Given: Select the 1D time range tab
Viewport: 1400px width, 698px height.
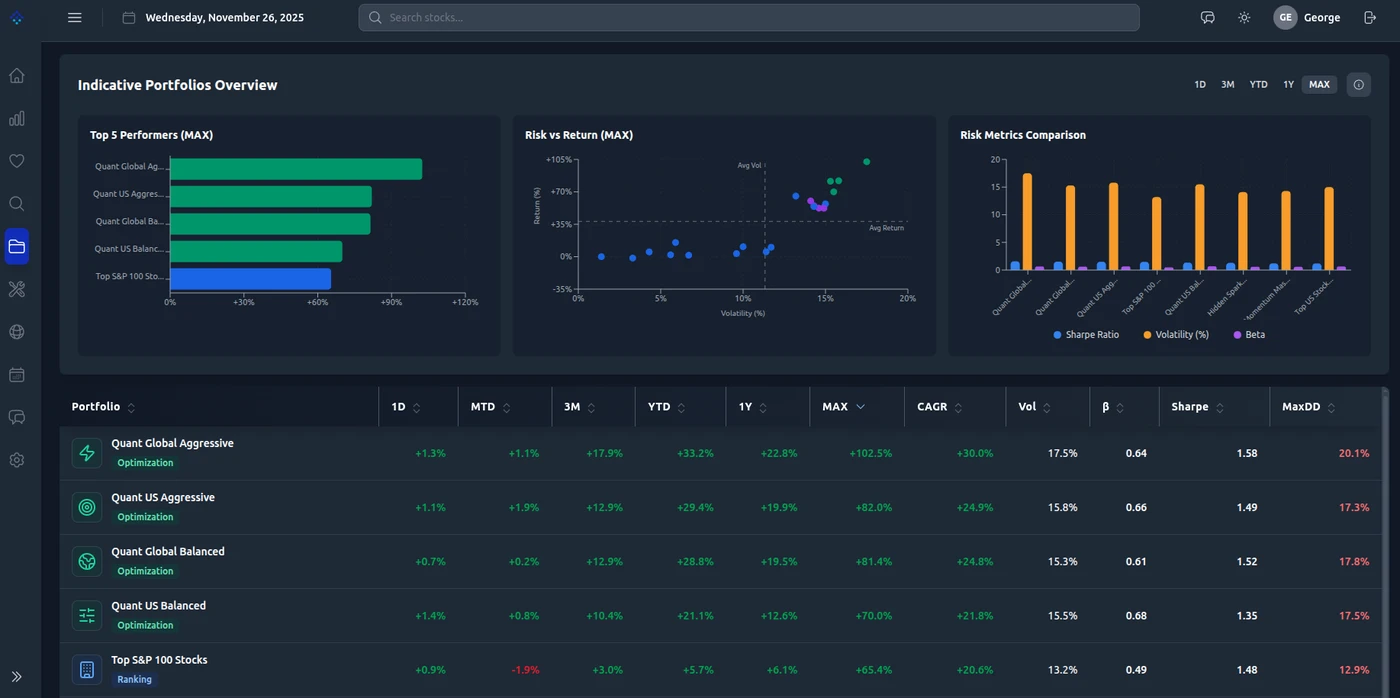Looking at the screenshot, I should 1200,85.
